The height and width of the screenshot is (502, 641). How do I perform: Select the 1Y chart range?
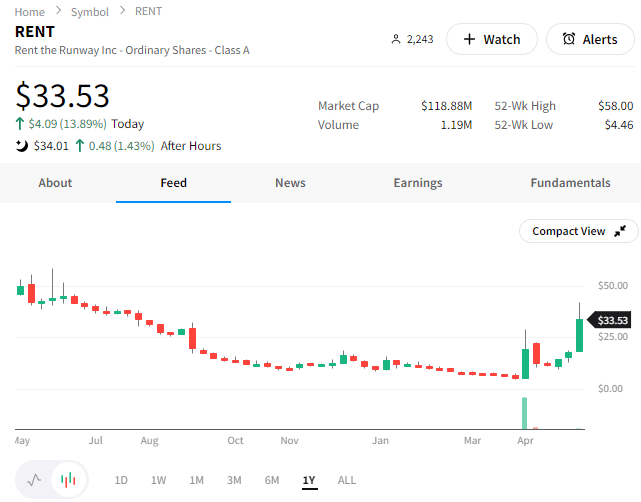tap(309, 480)
